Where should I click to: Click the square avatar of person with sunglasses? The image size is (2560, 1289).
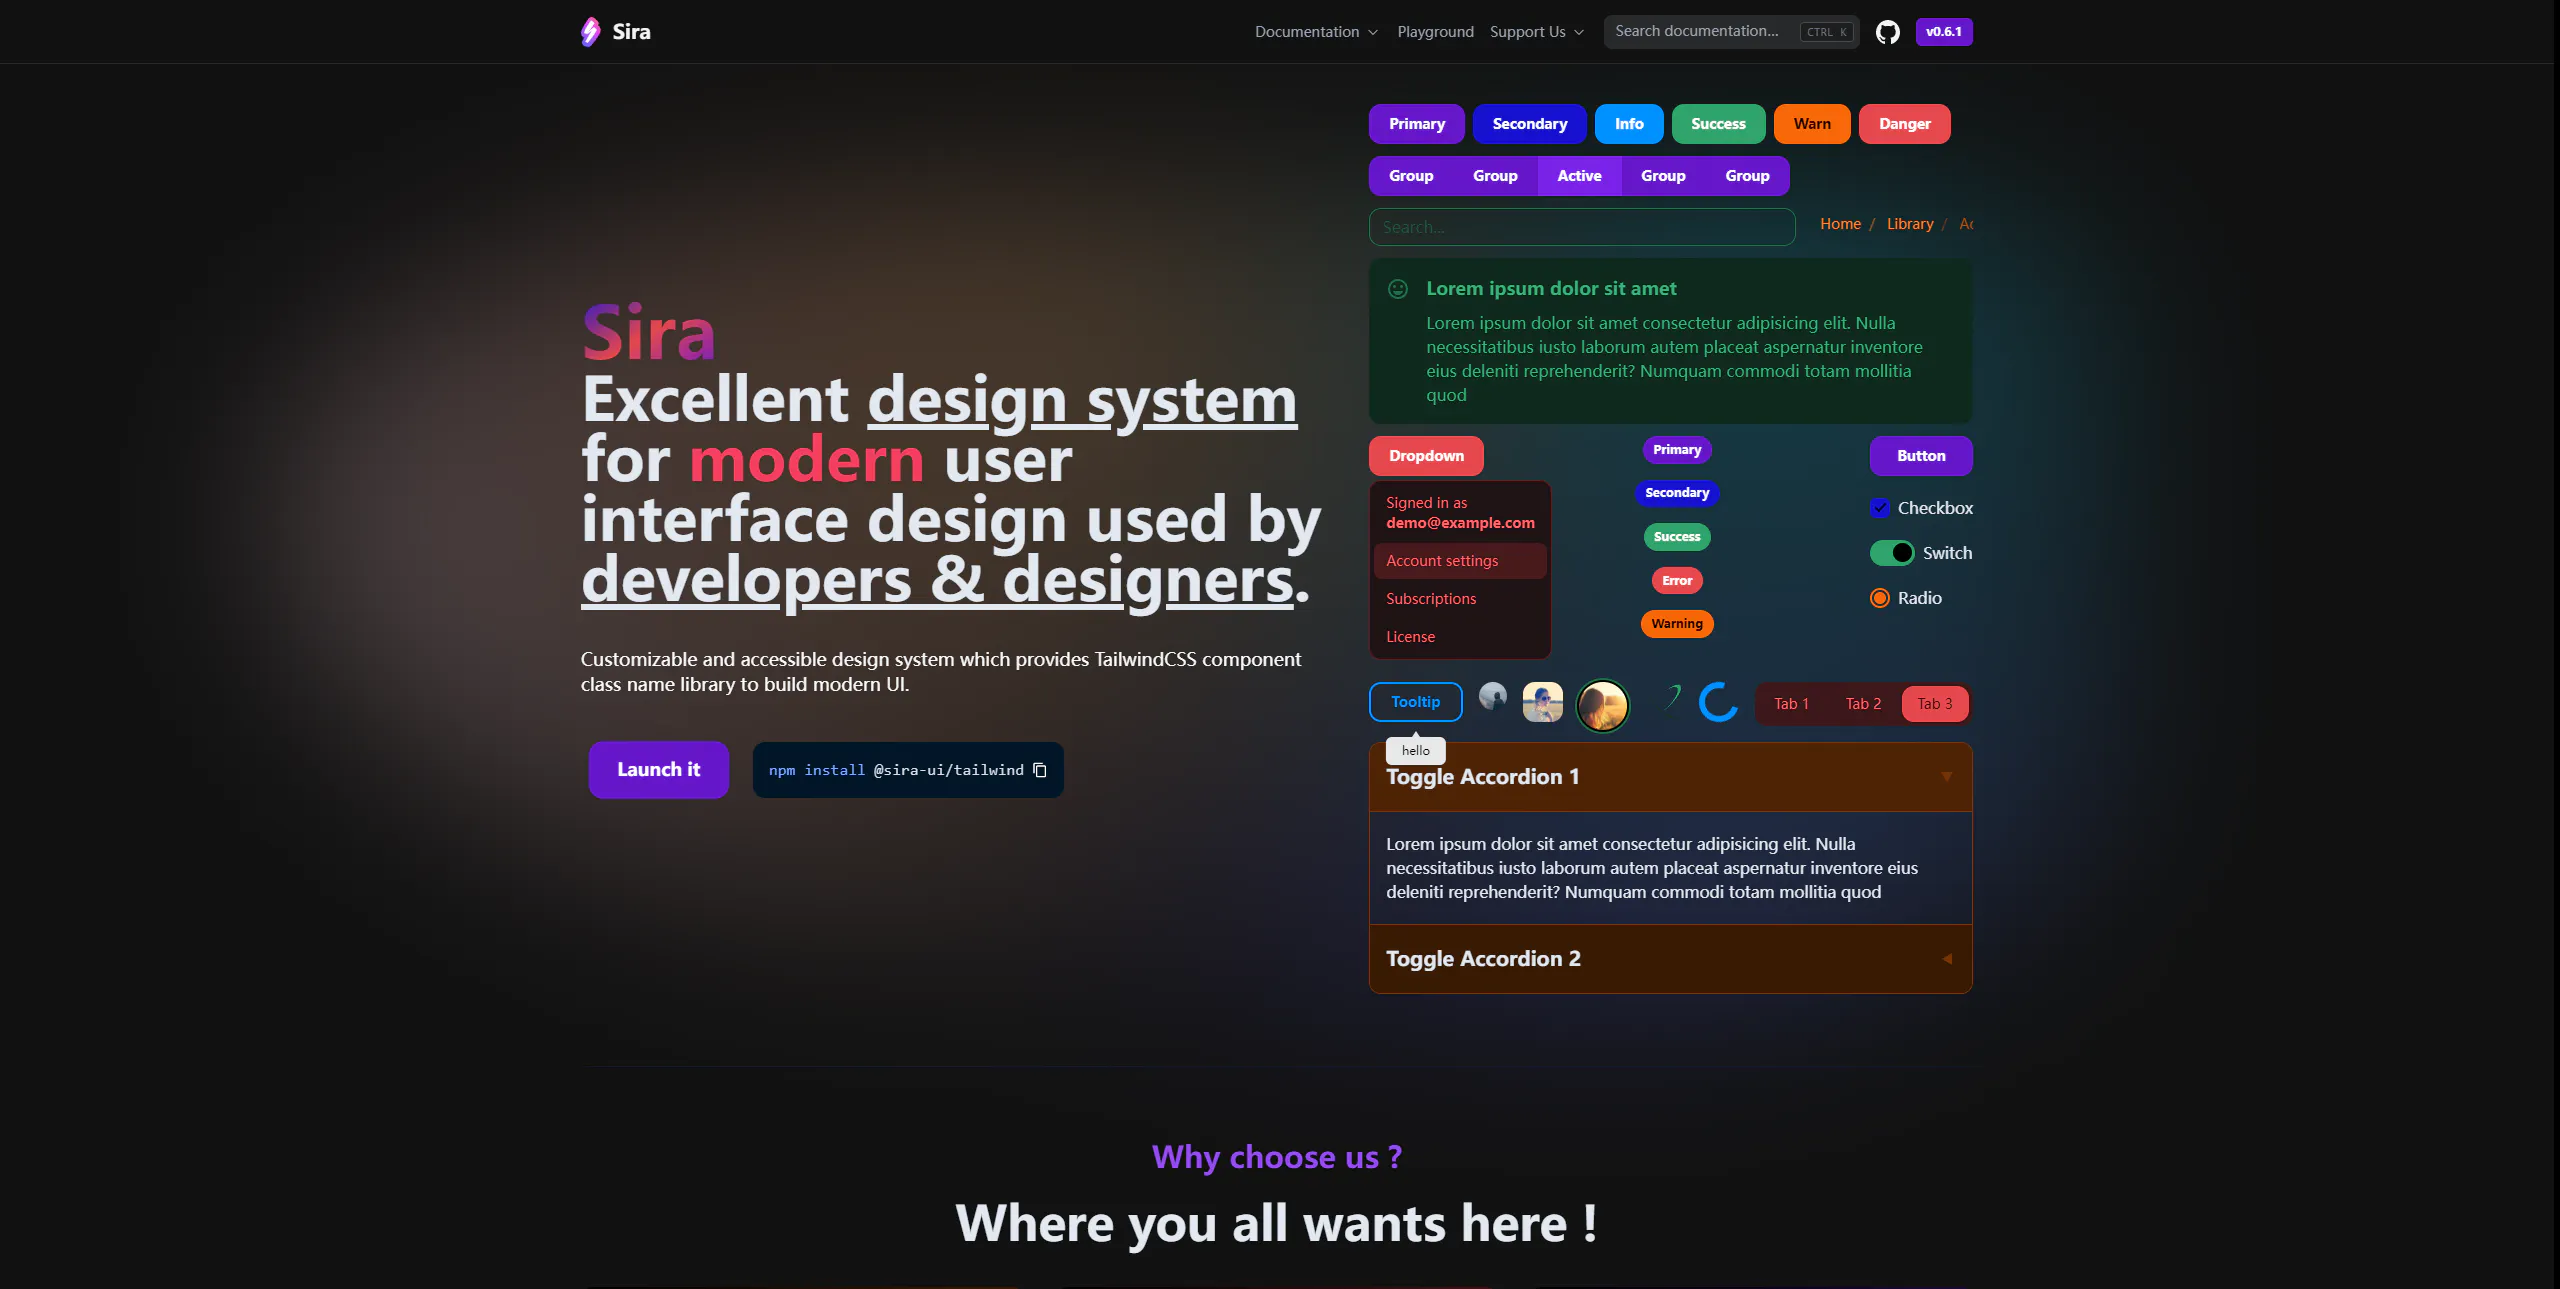click(1543, 702)
